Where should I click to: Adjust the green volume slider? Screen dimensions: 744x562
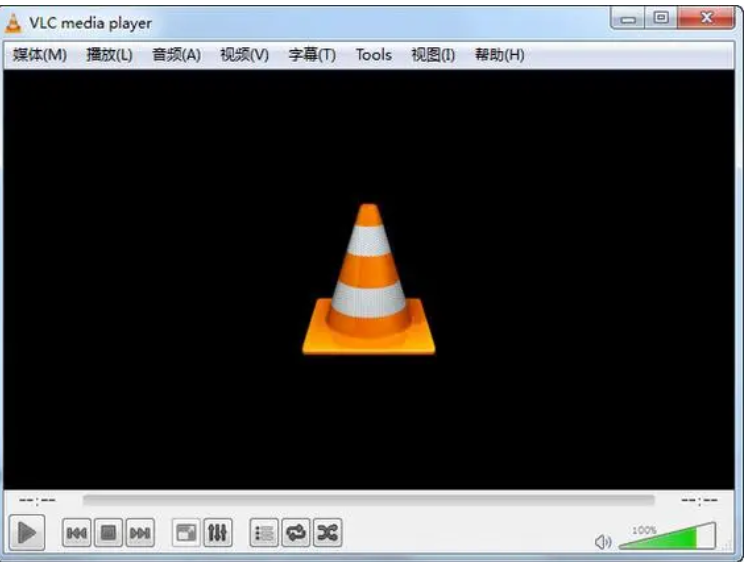tap(668, 536)
